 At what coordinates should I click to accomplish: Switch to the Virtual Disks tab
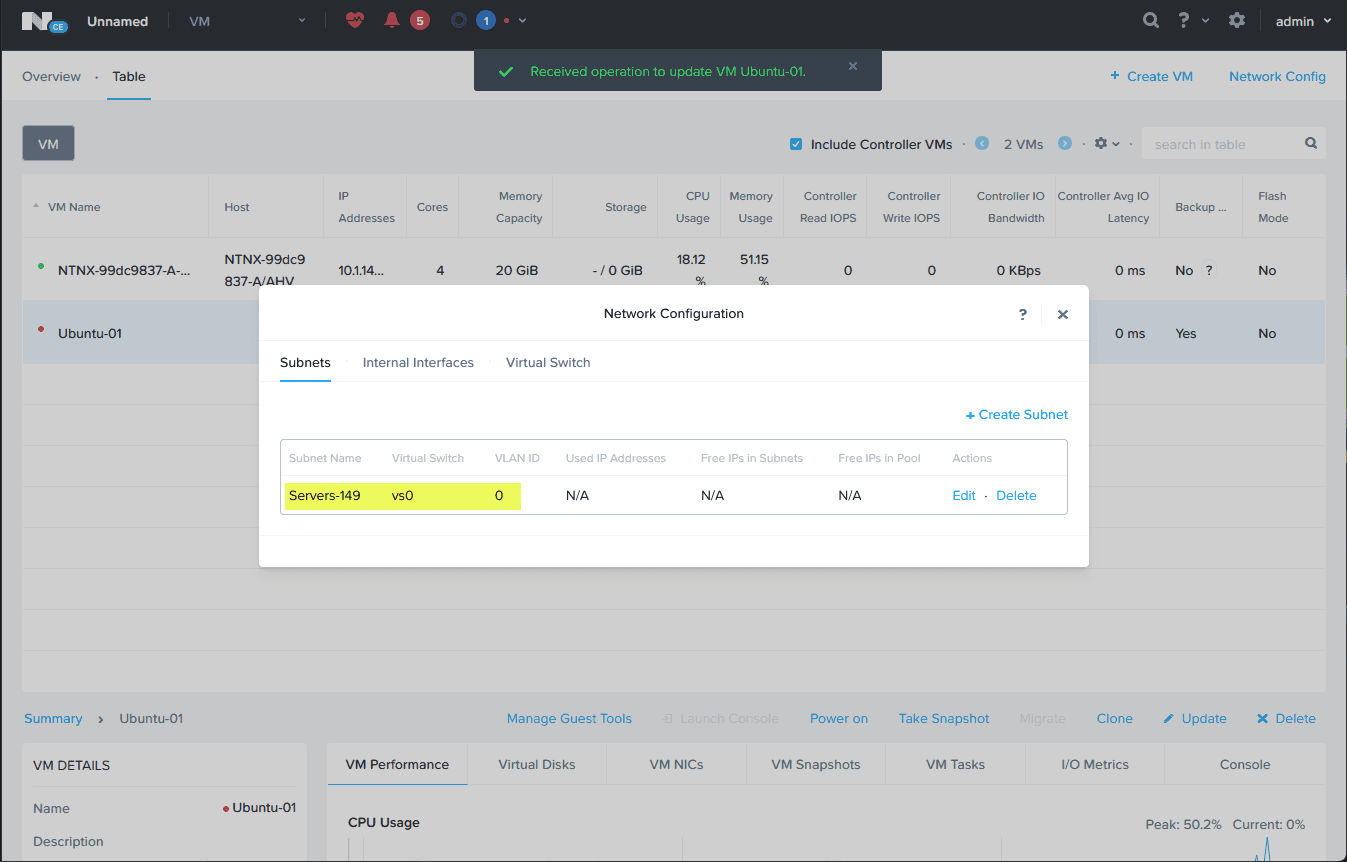[x=537, y=764]
